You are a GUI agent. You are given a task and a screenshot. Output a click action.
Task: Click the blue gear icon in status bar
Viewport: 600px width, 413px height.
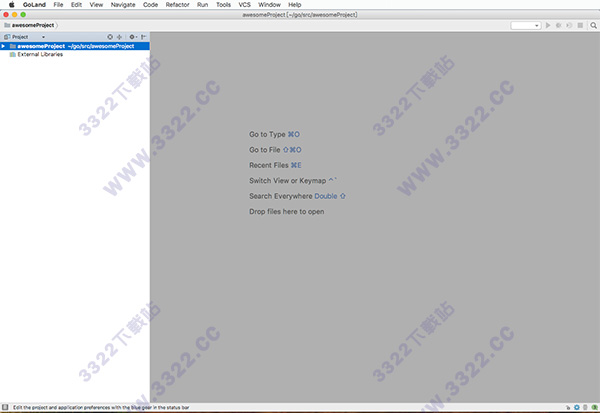[577, 408]
